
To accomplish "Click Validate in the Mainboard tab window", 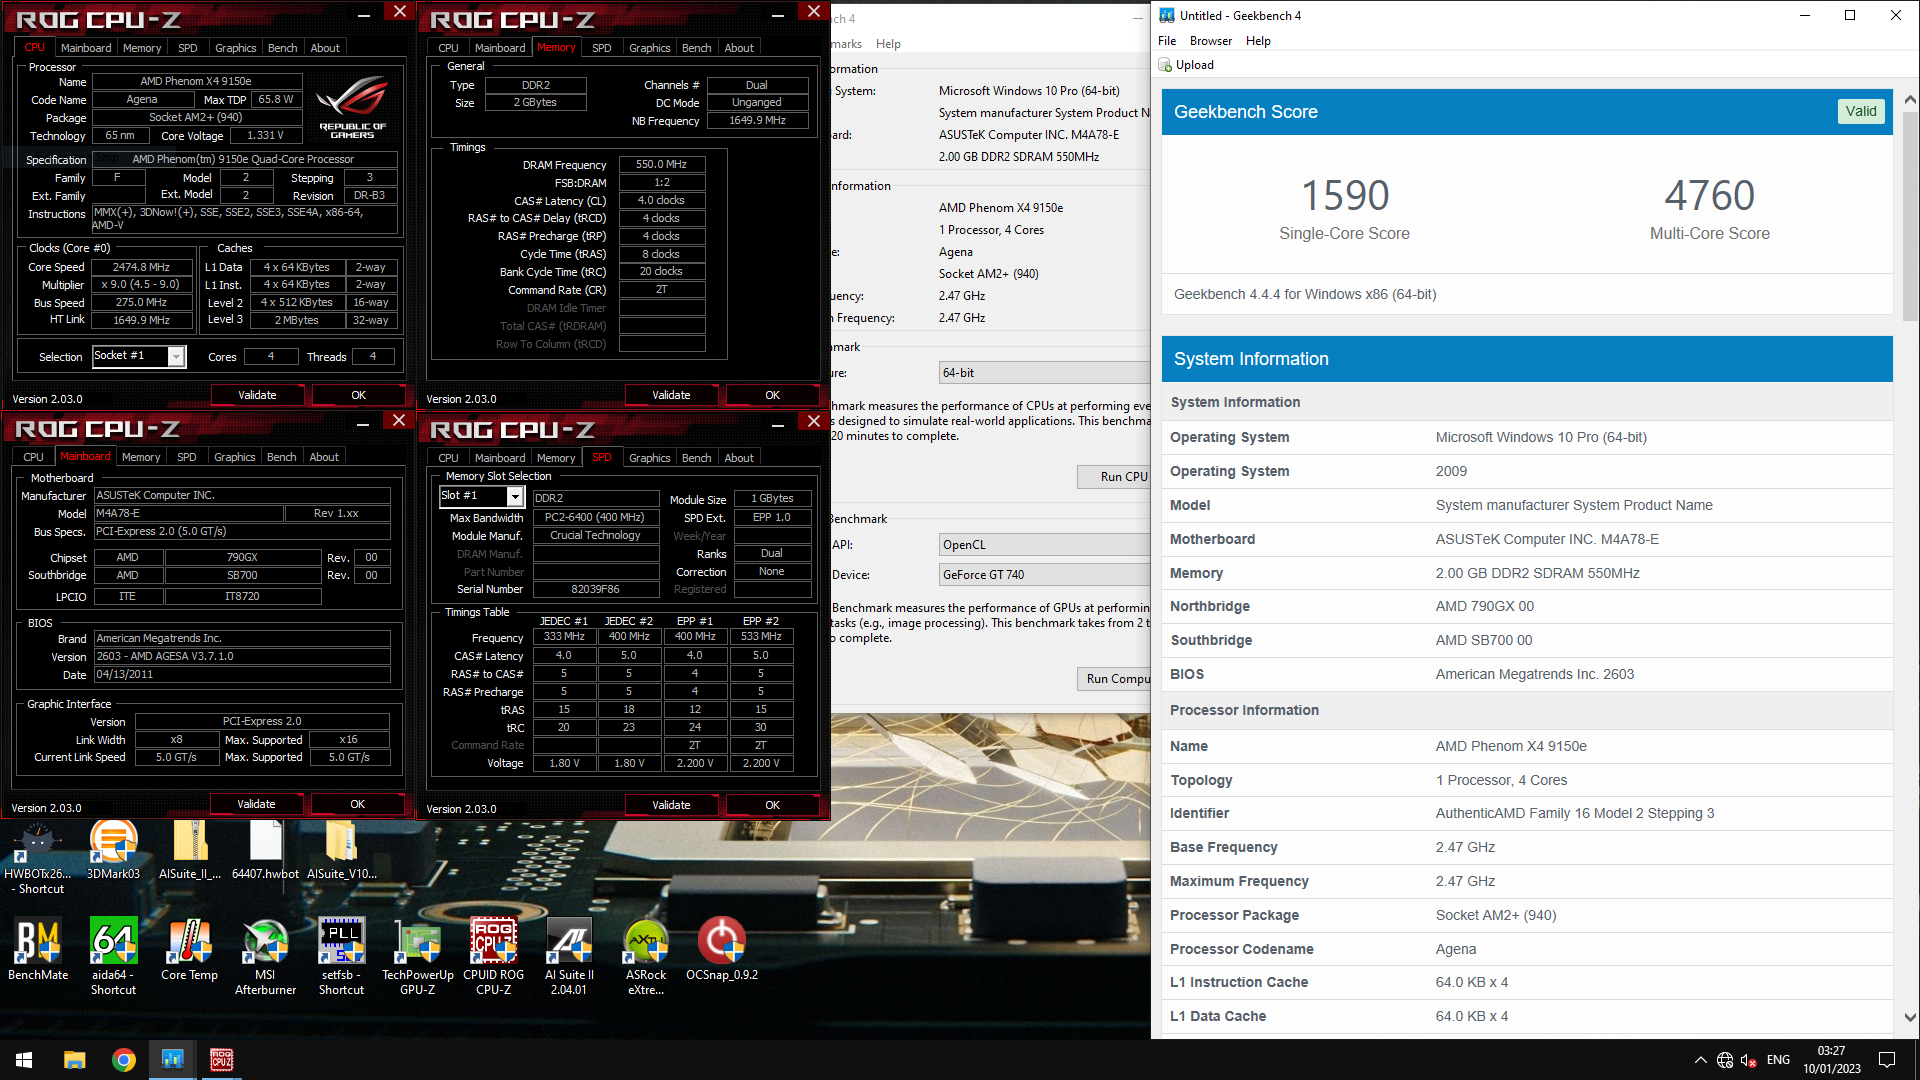I will [256, 805].
